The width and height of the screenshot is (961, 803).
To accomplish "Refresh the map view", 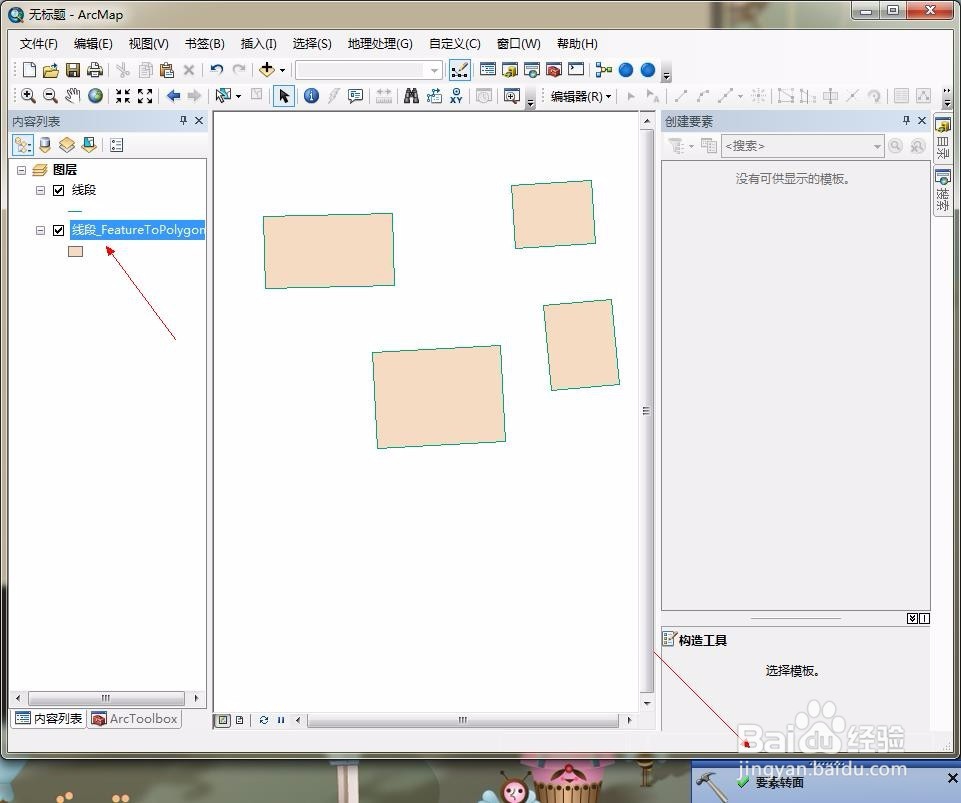I will 264,720.
